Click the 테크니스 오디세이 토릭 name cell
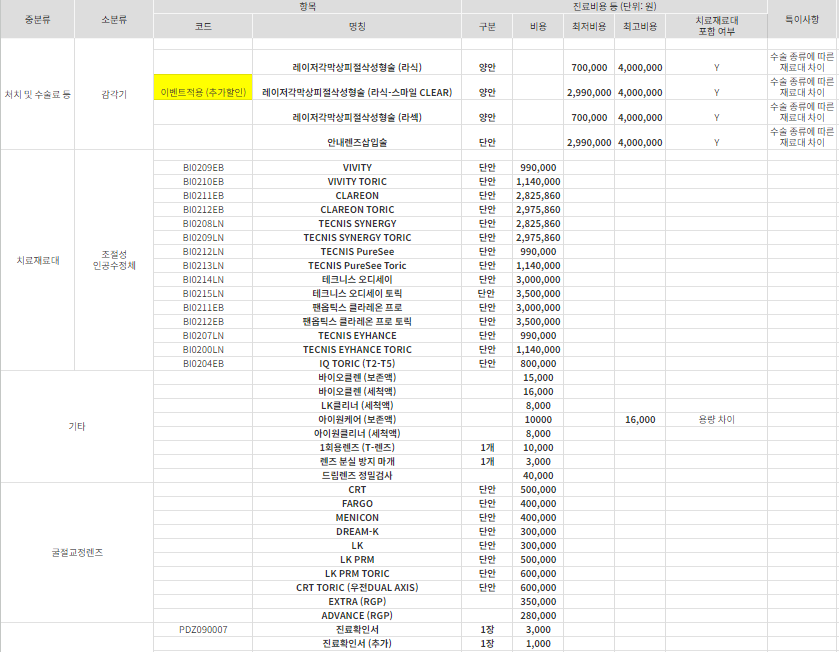 click(x=357, y=294)
